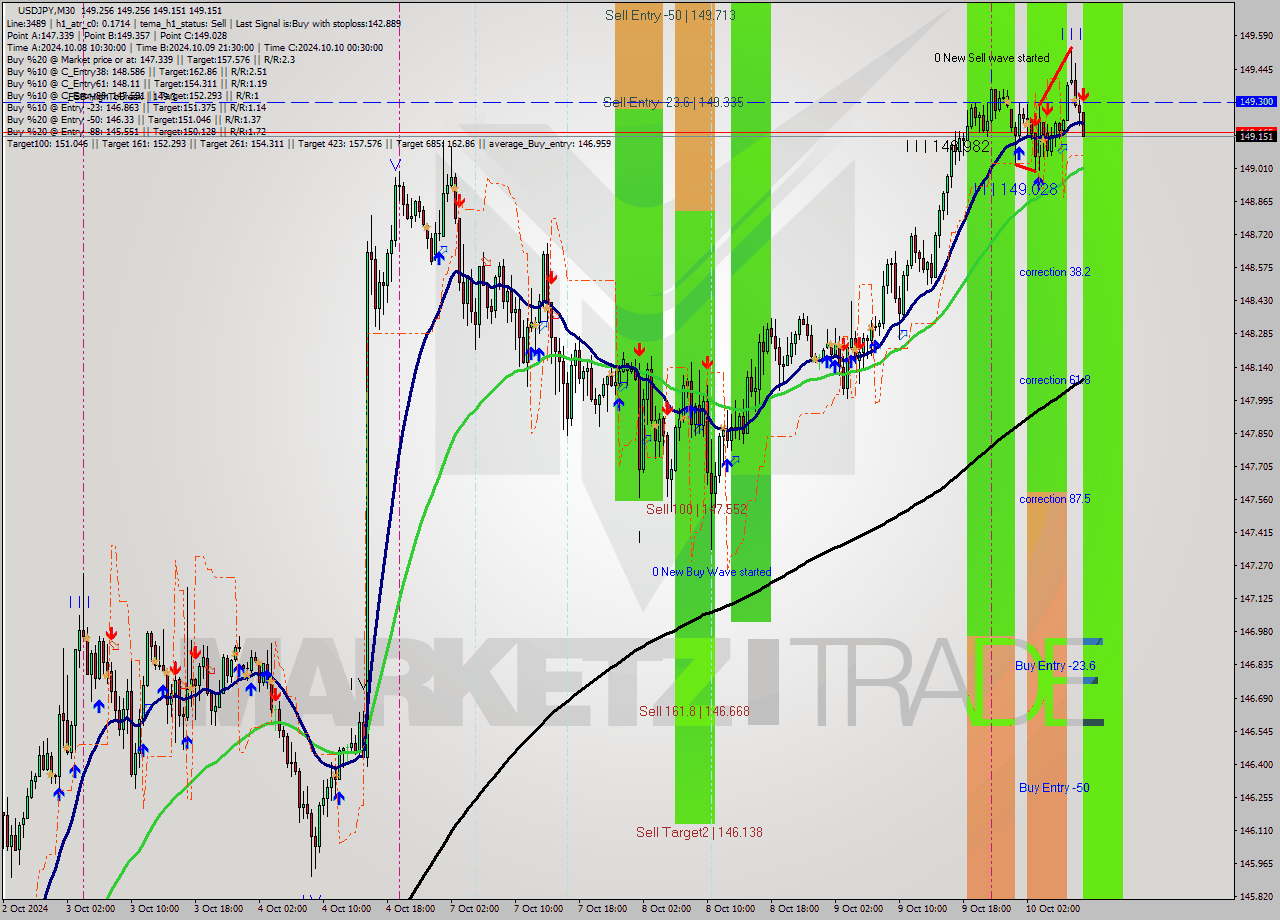Screen dimensions: 1280x920
Task: Click the 'Point A:147.339' info text
Action: point(42,35)
